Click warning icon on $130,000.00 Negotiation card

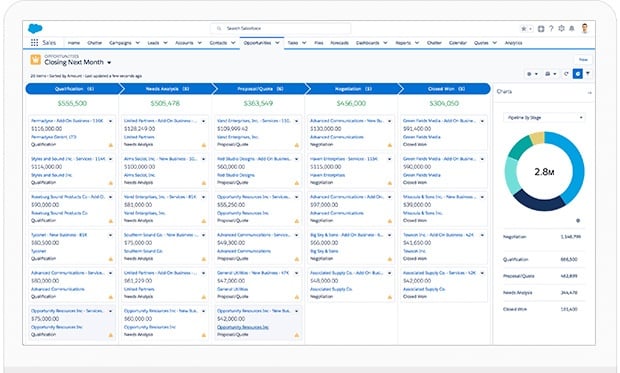(x=389, y=145)
